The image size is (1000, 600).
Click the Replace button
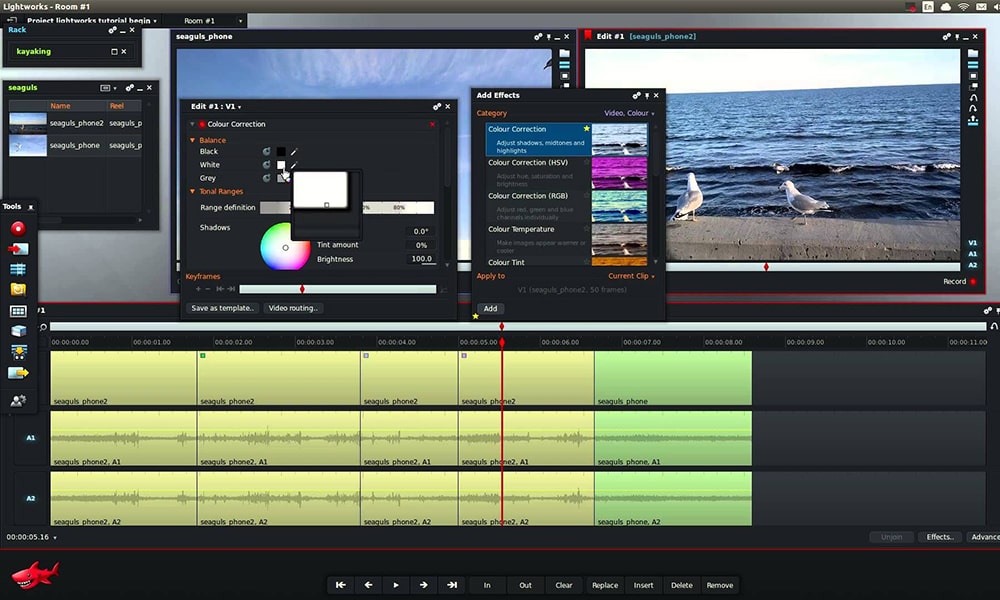coord(605,585)
